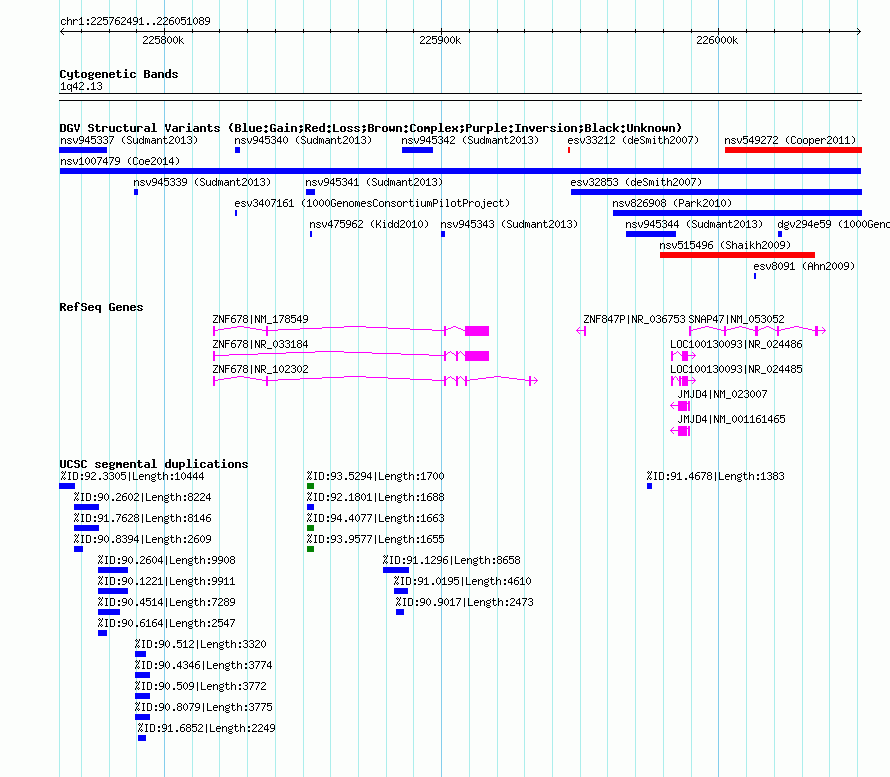Open esv3407161 1000GenomesConsortiumPilotProject variant
890x777 pixels.
point(372,203)
